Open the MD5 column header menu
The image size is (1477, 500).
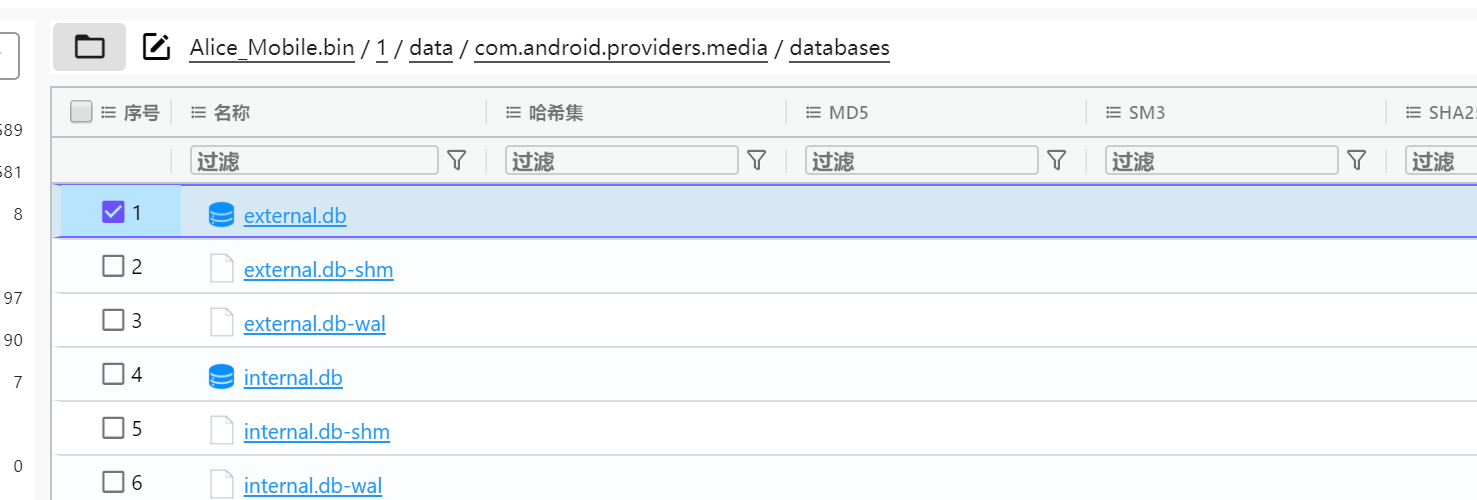tap(813, 113)
